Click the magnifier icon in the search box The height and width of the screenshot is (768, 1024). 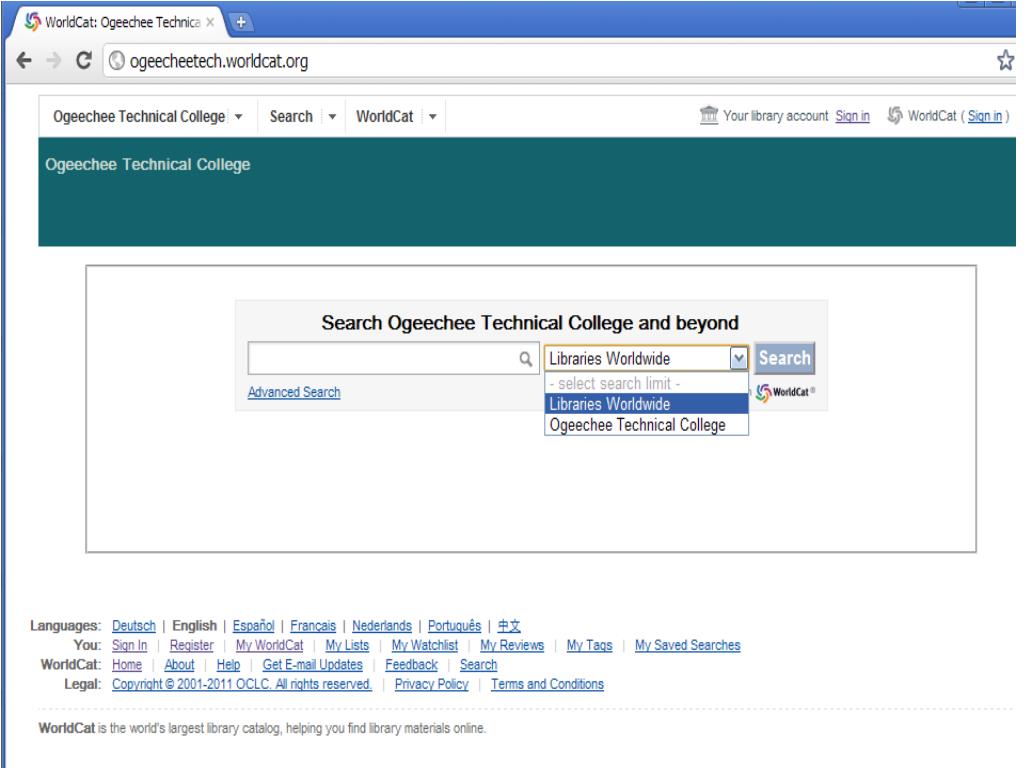tap(526, 359)
